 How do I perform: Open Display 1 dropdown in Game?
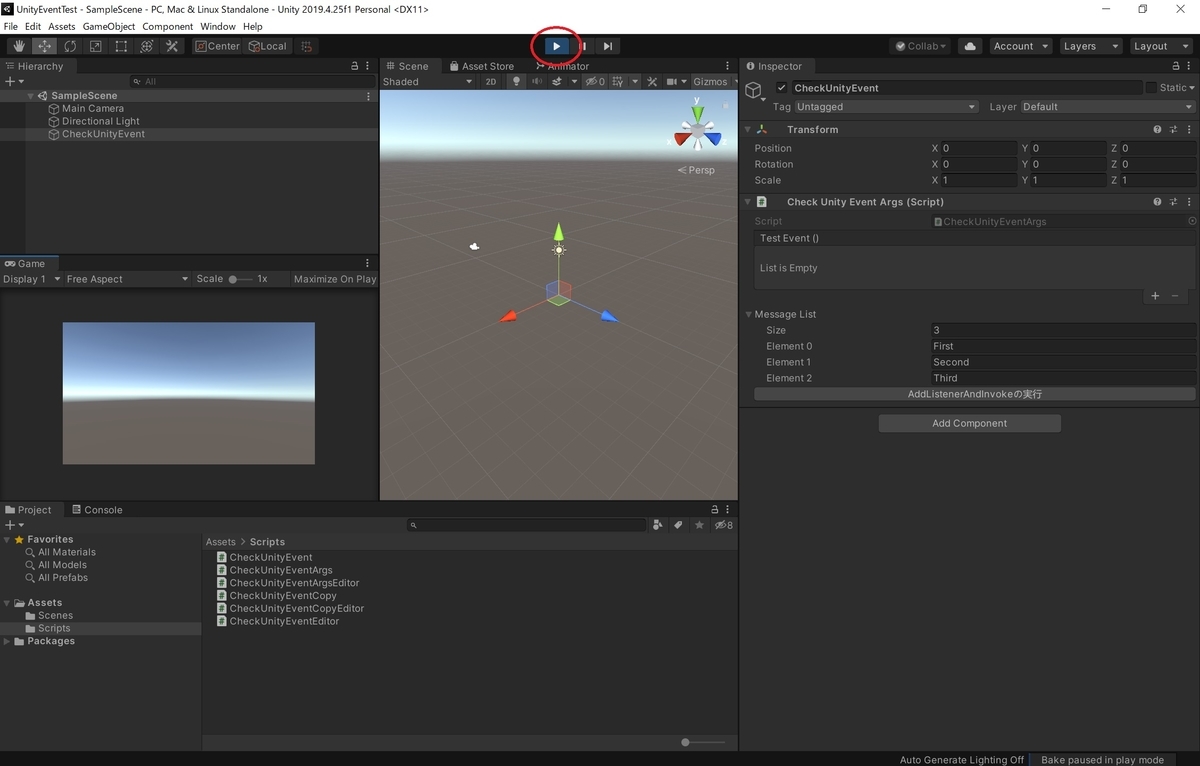click(x=32, y=279)
